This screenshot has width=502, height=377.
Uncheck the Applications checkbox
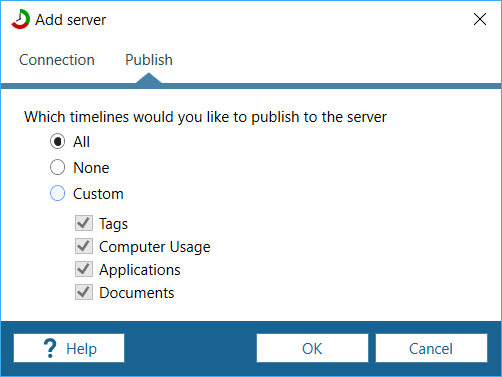pos(84,269)
